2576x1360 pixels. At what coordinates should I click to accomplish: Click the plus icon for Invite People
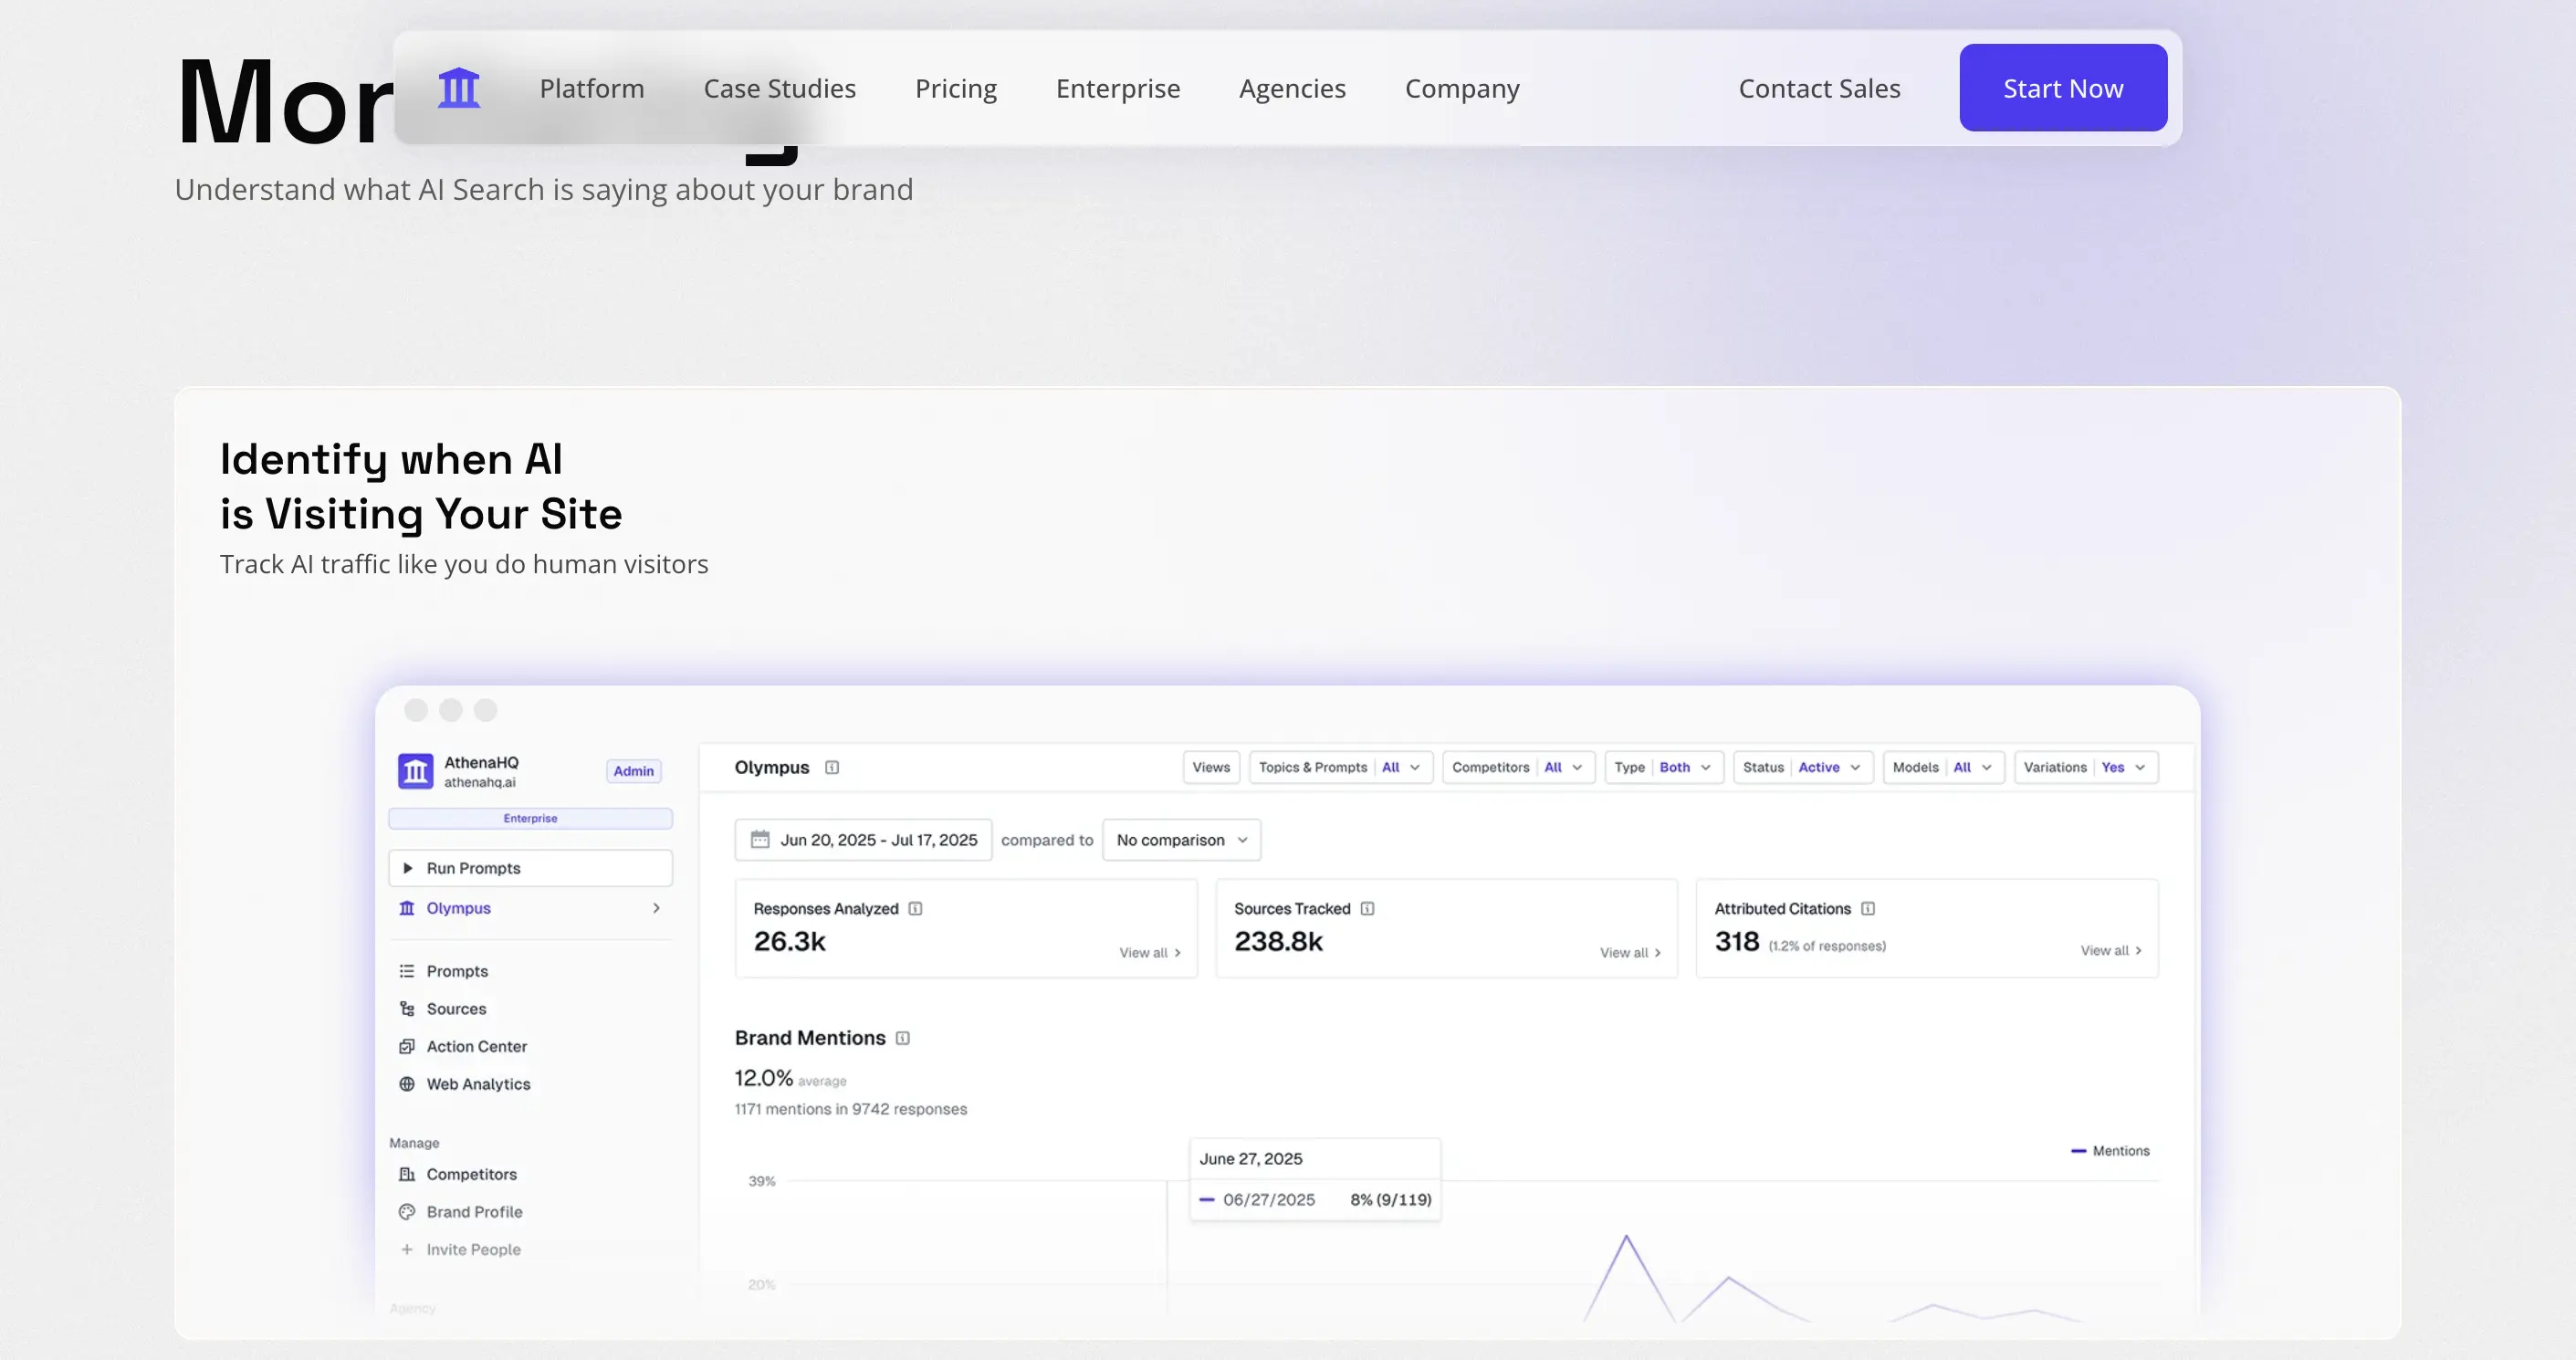(x=407, y=1249)
